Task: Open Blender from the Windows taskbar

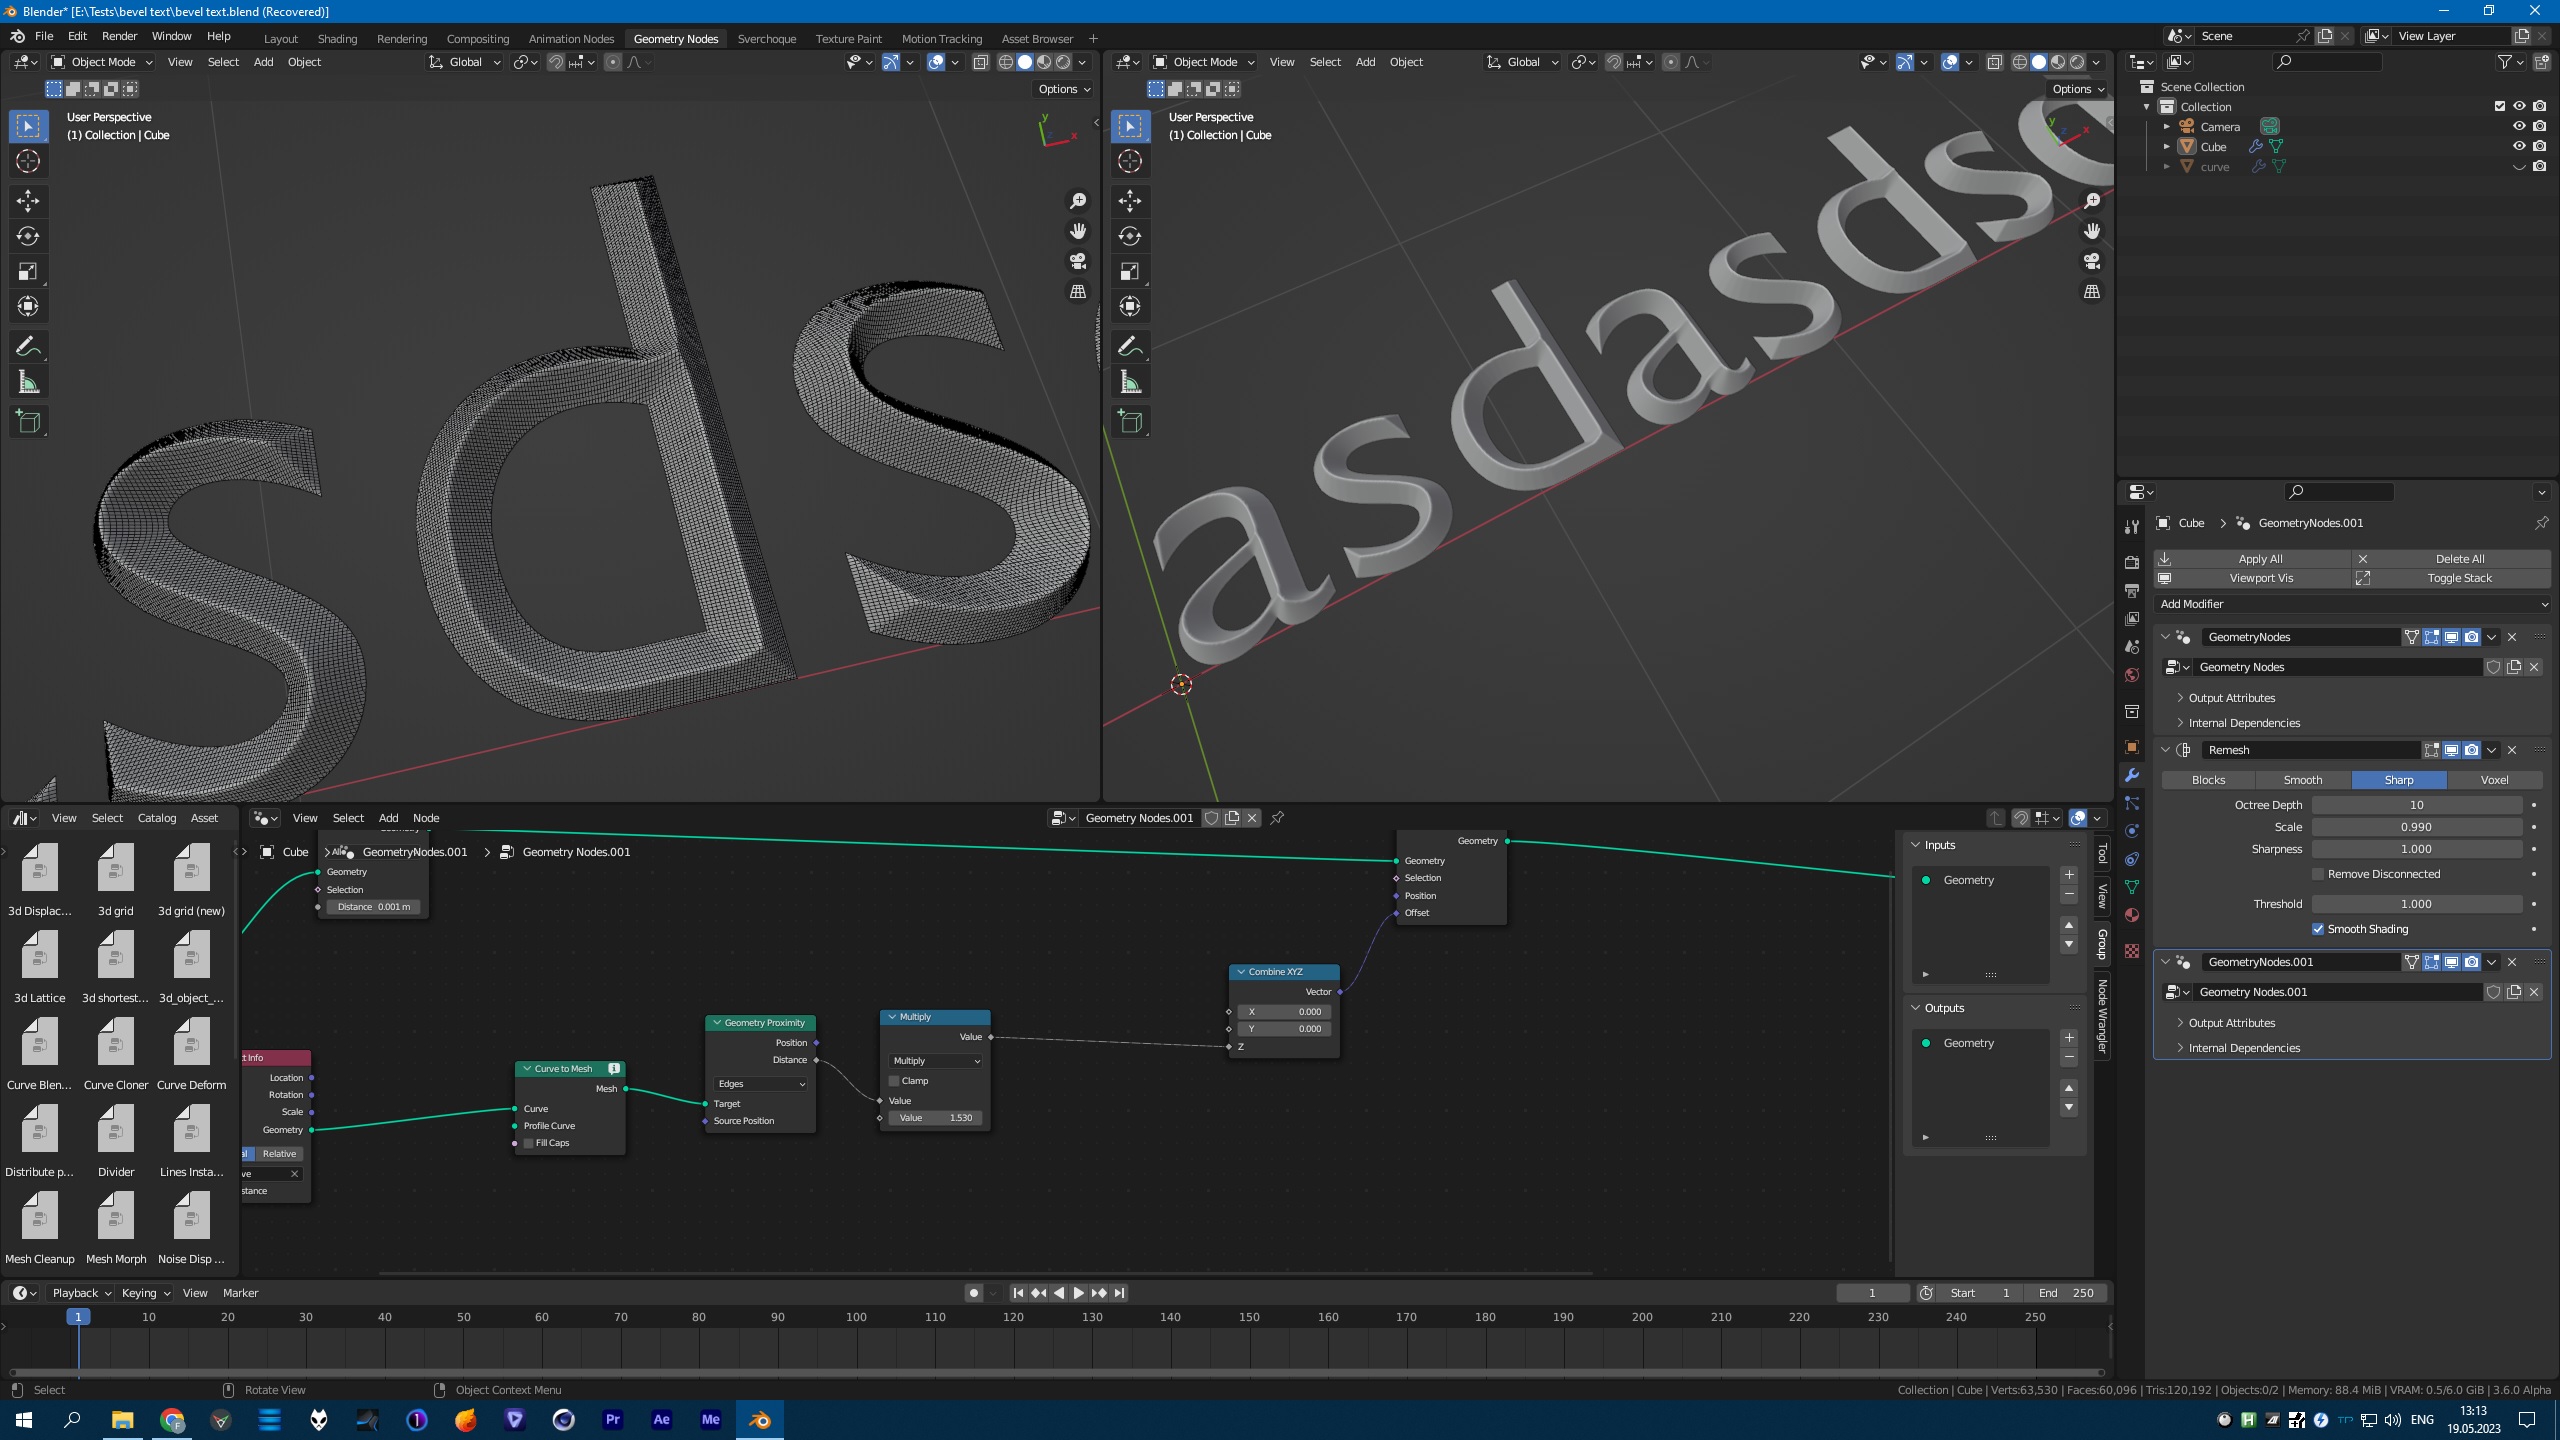Action: click(759, 1419)
